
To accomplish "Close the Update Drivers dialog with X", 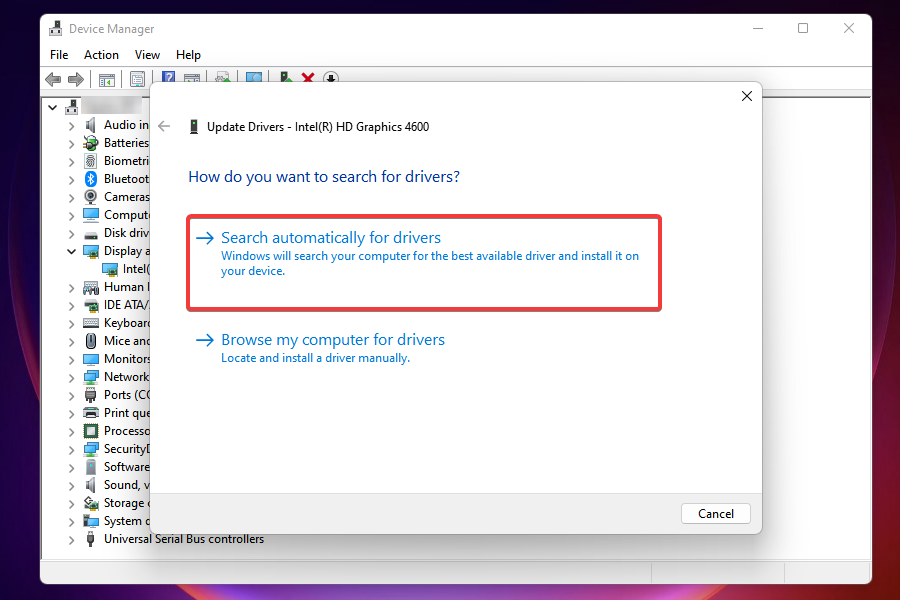I will coord(746,96).
